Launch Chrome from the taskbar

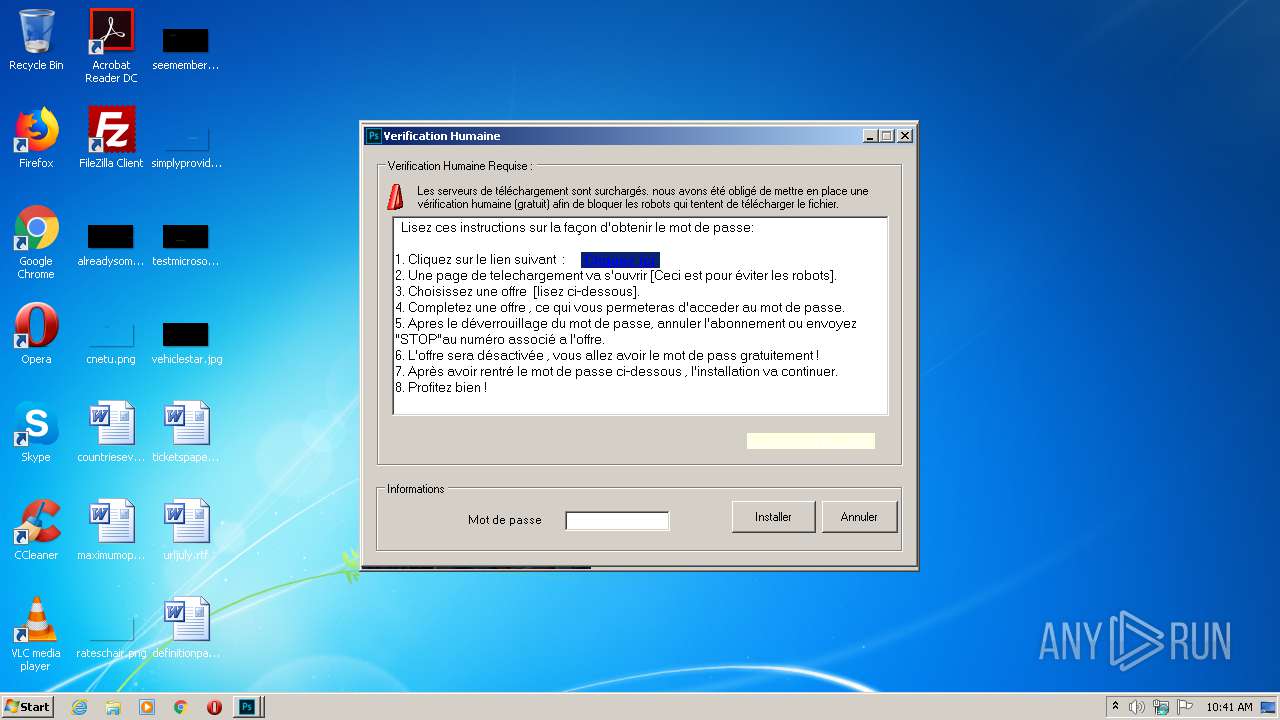181,707
